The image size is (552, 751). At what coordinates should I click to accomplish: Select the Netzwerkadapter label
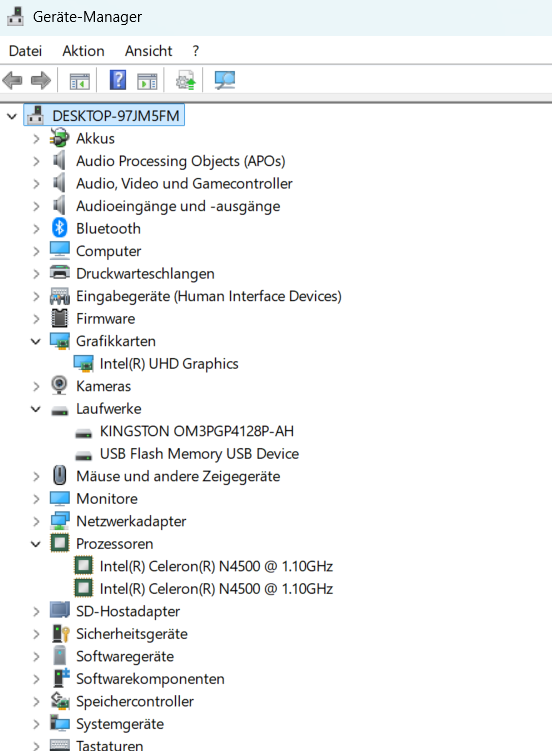pyautogui.click(x=131, y=521)
